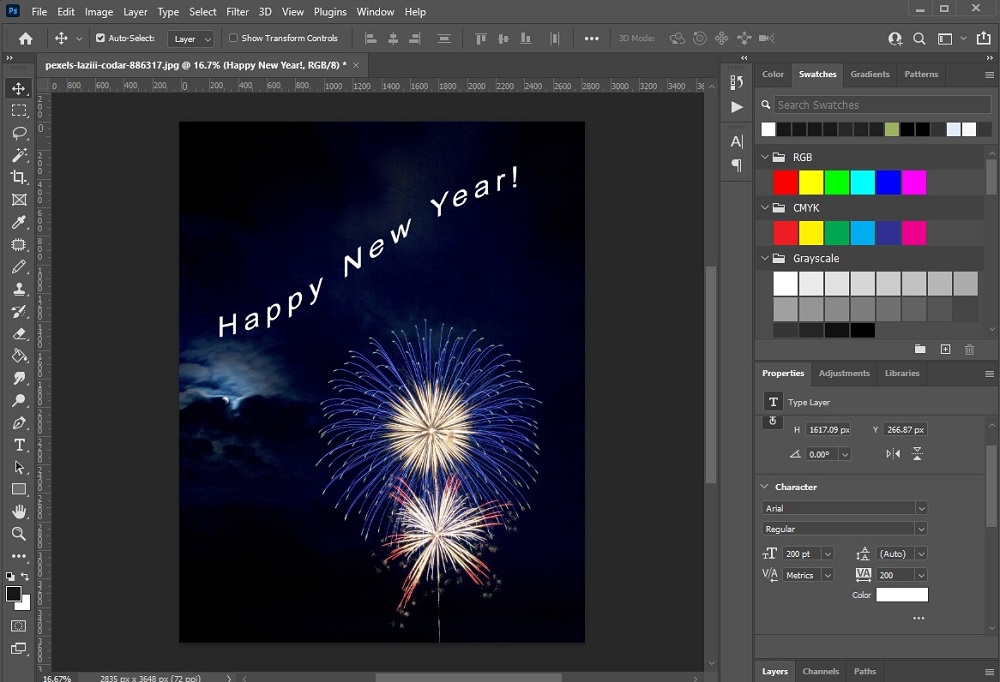Choose the Move tool
1000x682 pixels.
click(x=18, y=88)
